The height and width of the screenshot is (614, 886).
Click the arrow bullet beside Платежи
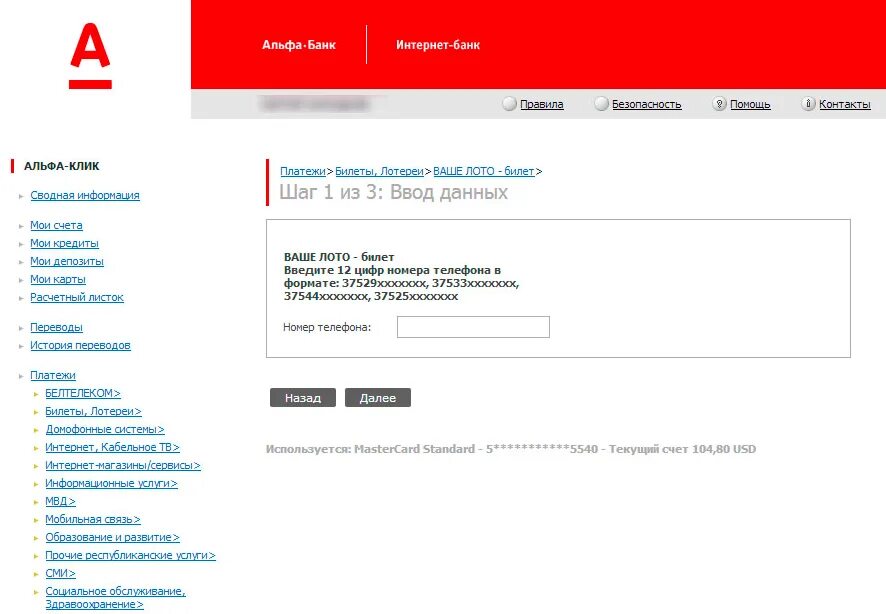[21, 377]
